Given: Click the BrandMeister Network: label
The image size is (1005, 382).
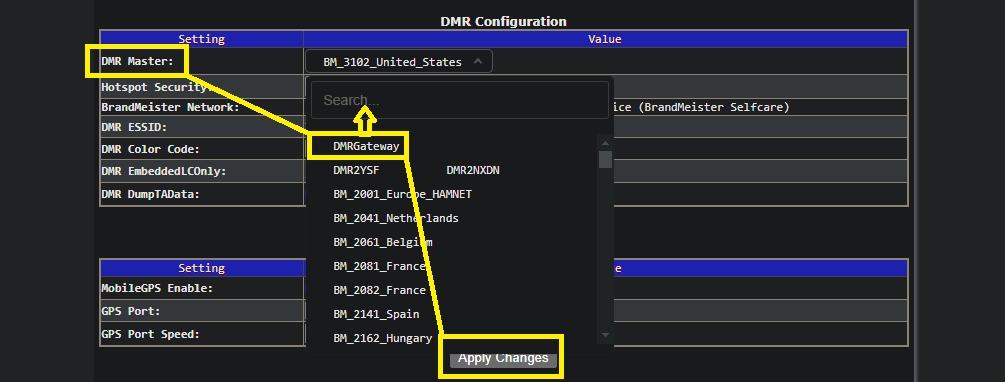Looking at the screenshot, I should 170,107.
